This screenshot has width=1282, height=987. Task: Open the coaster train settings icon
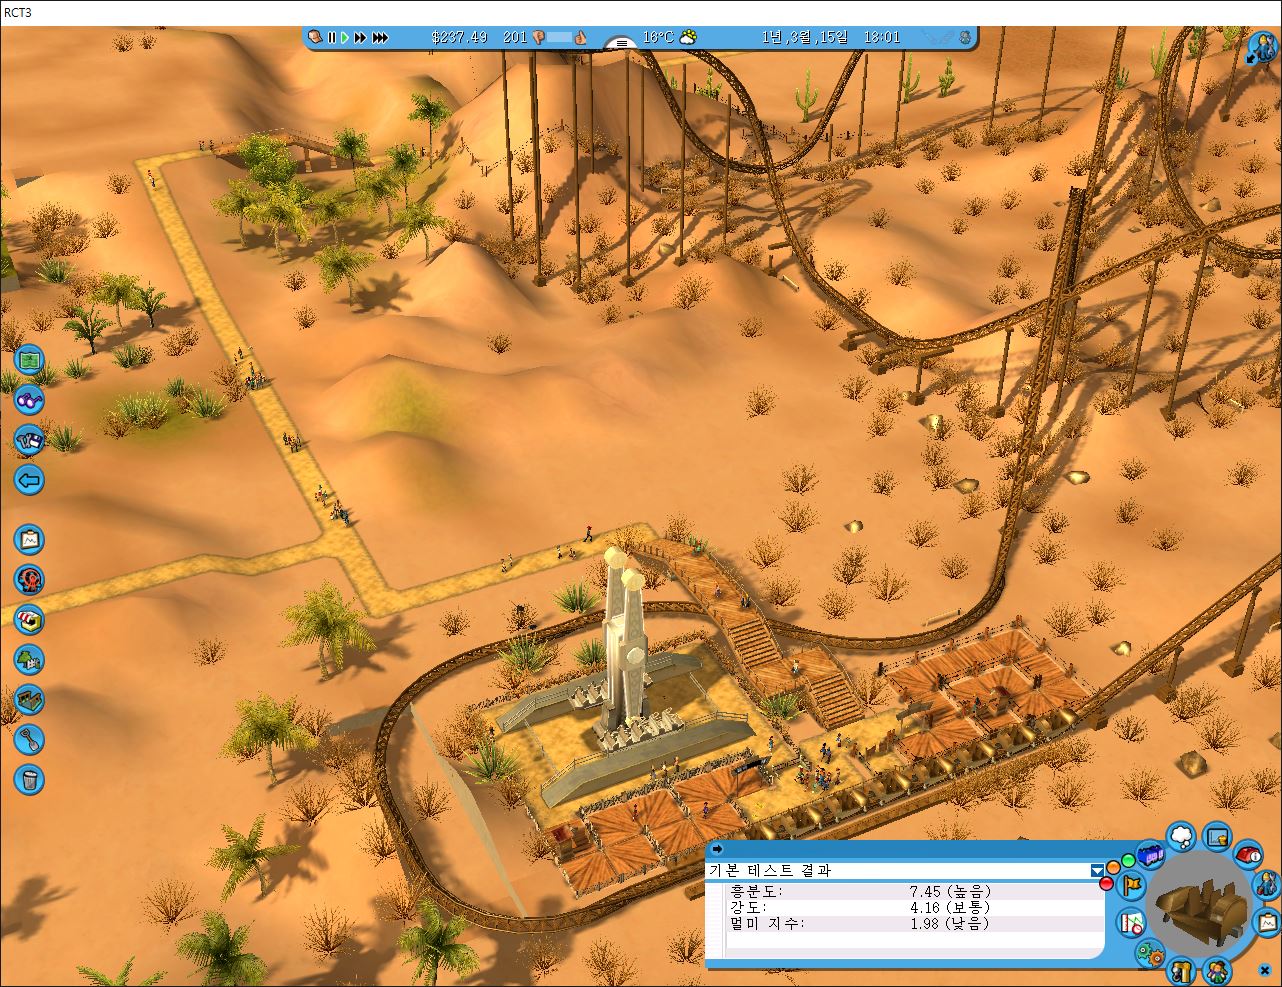point(1151,855)
